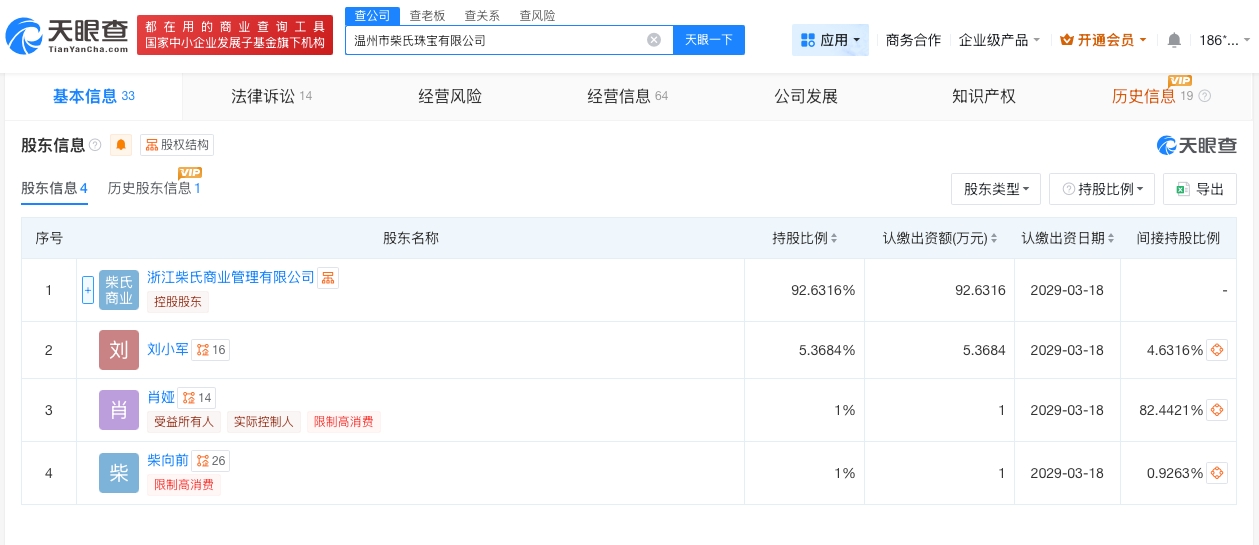This screenshot has width=1259, height=545.
Task: Open the 经营风险 tab
Action: (x=450, y=96)
